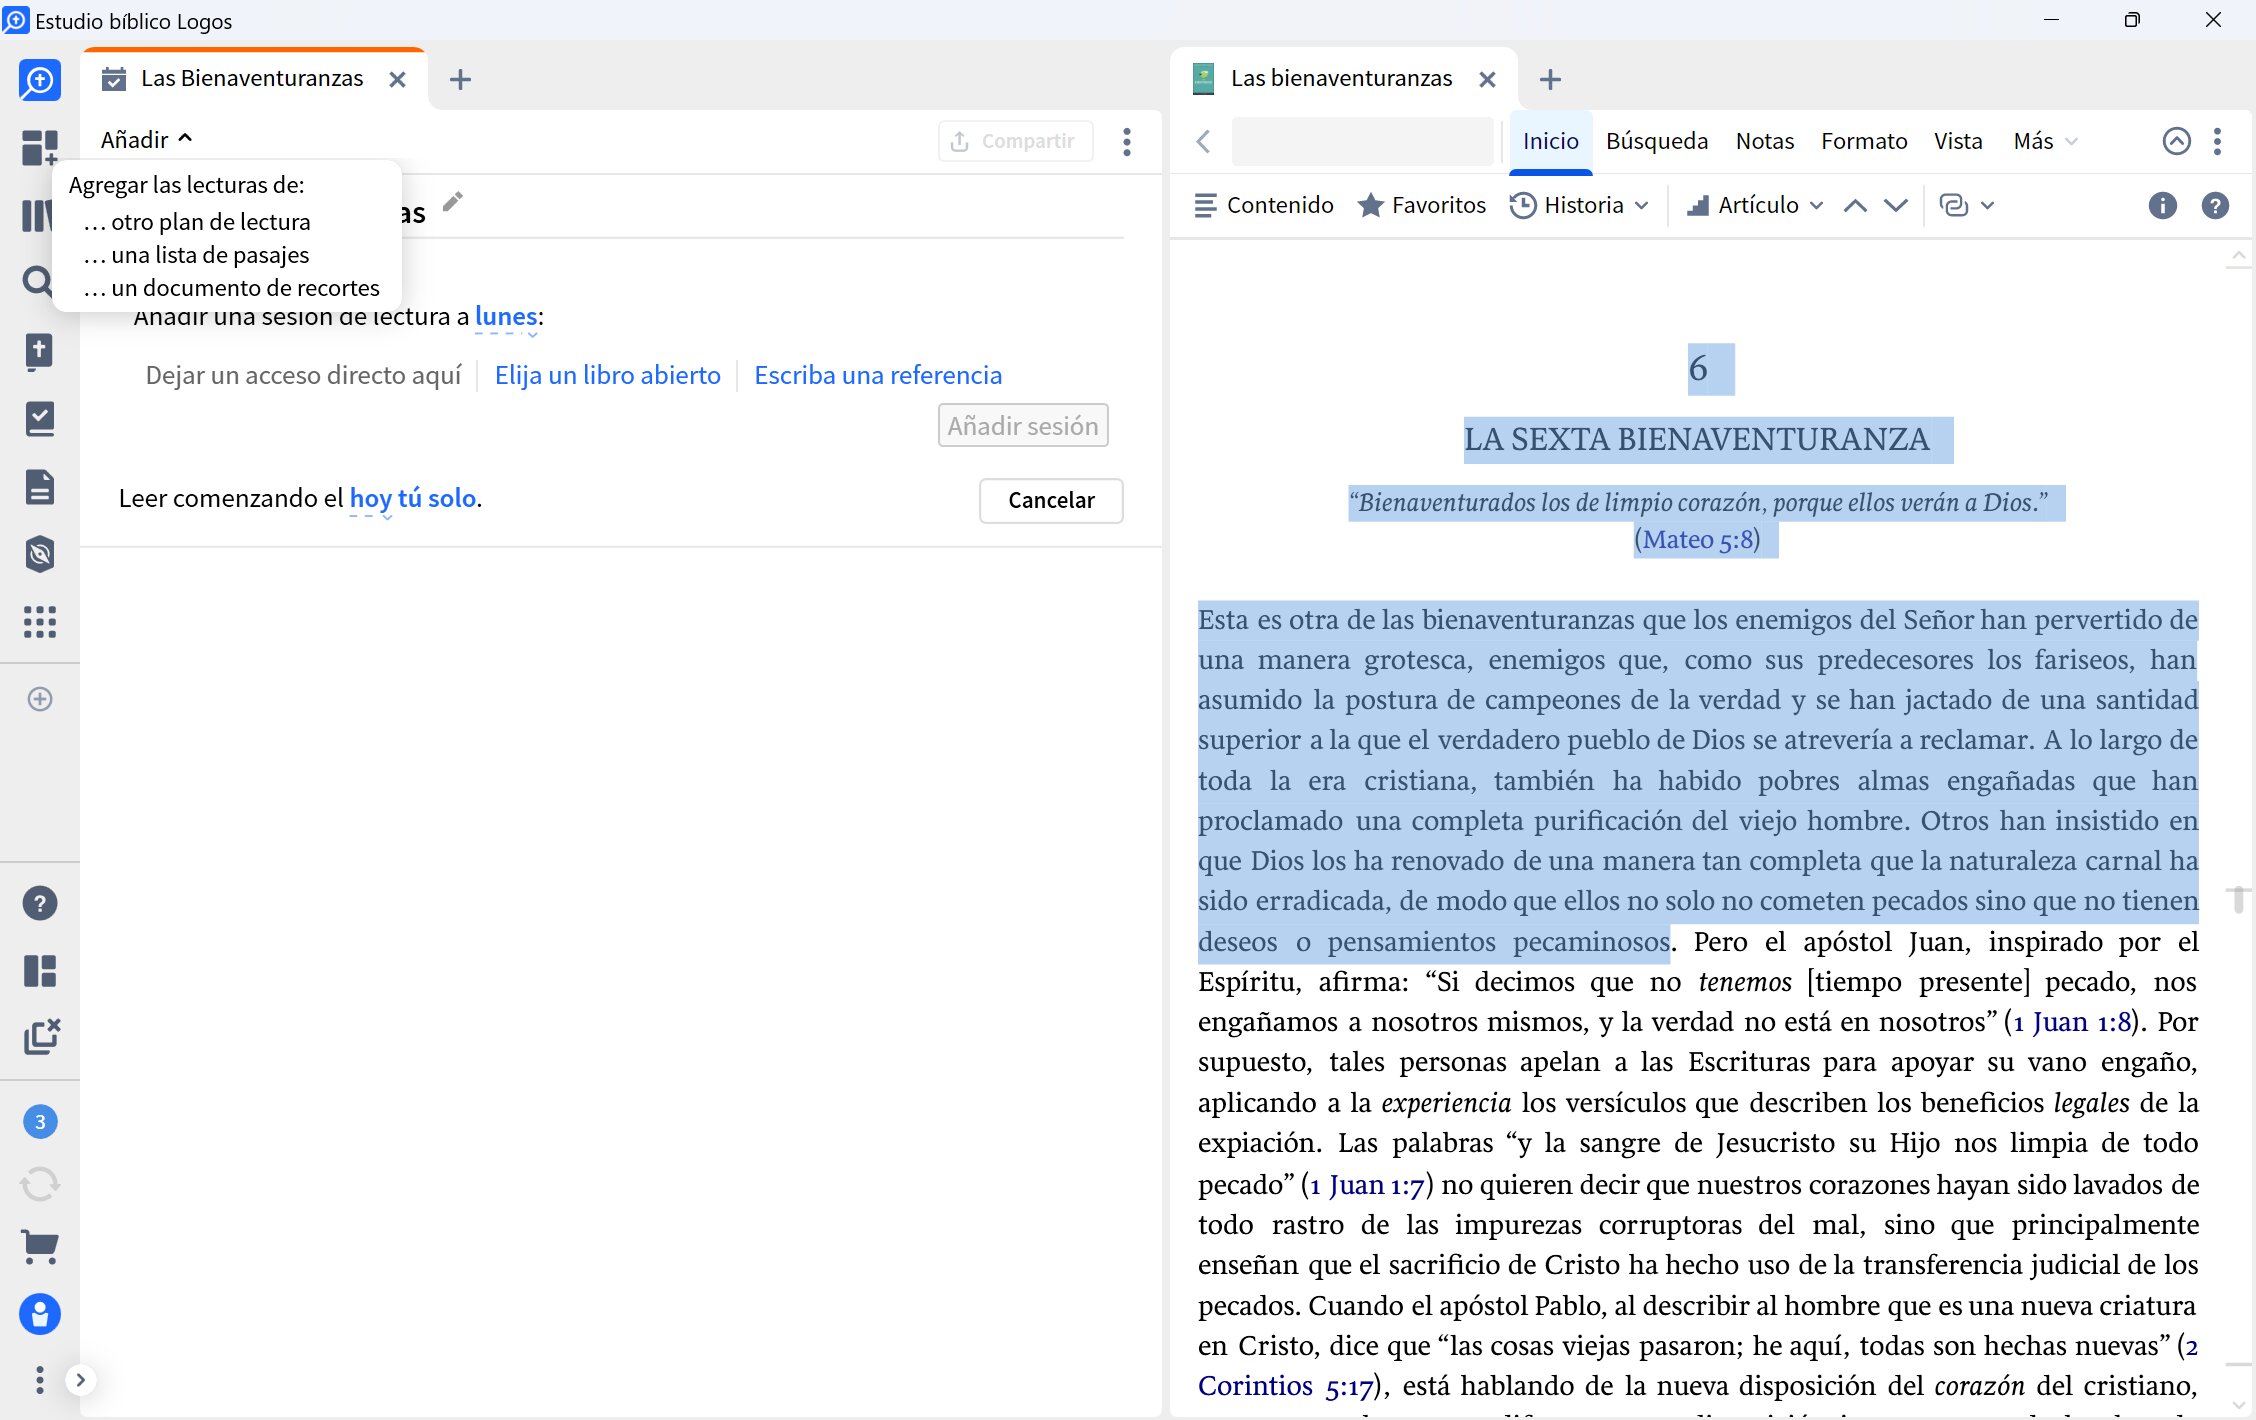Open the Bible book sidebar icon
Image resolution: width=2256 pixels, height=1420 pixels.
pyautogui.click(x=39, y=351)
